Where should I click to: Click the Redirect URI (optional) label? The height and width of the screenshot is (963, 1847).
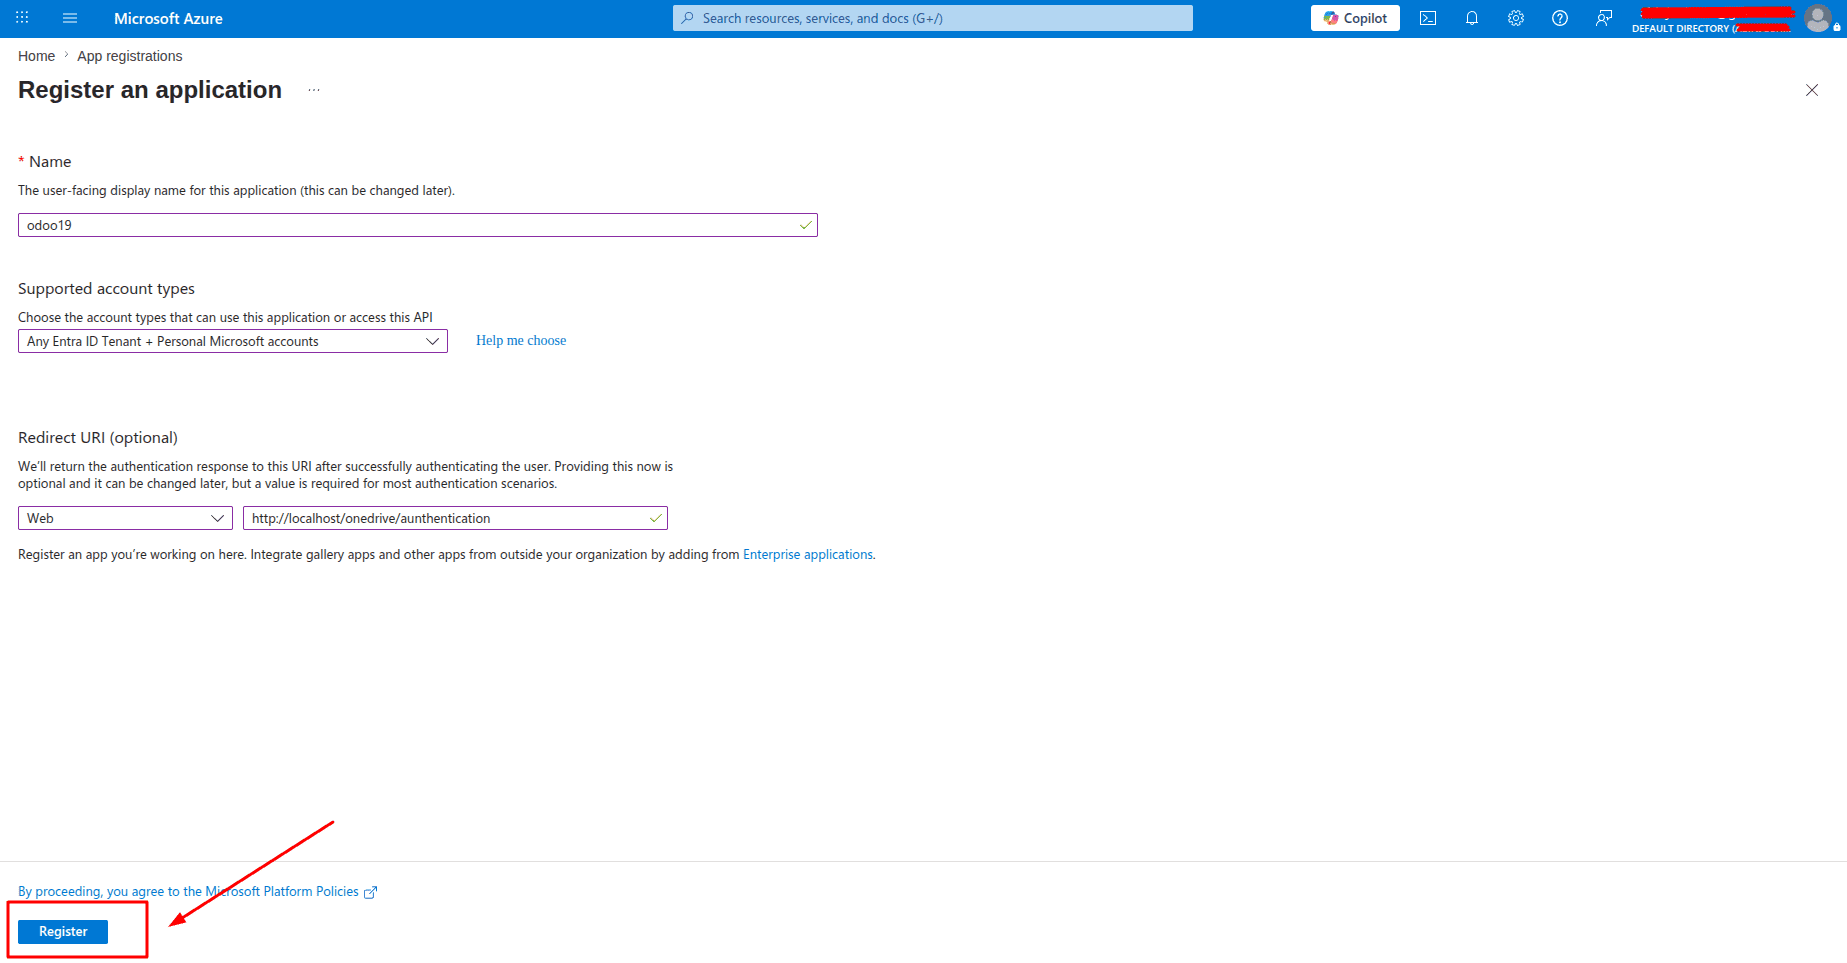[98, 438]
